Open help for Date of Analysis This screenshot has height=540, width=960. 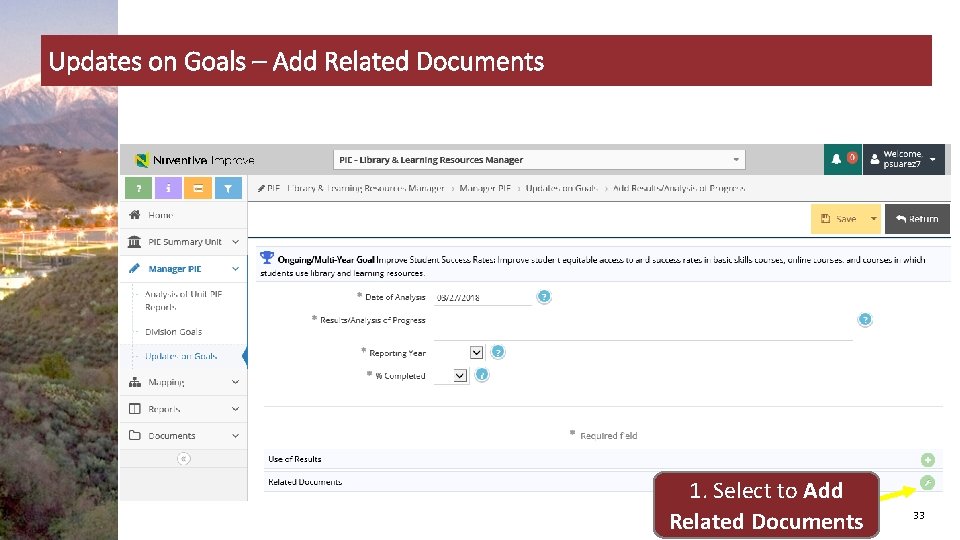[x=544, y=297]
